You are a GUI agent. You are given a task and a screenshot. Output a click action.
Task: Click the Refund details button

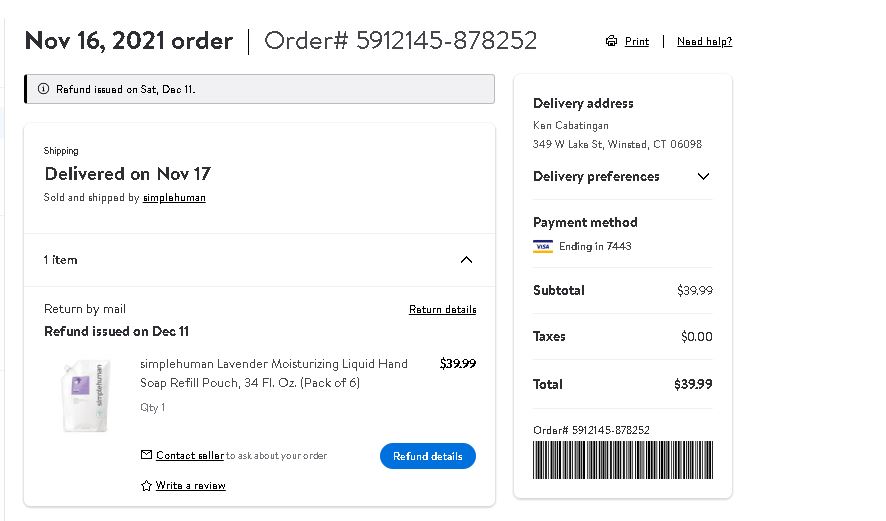point(428,456)
